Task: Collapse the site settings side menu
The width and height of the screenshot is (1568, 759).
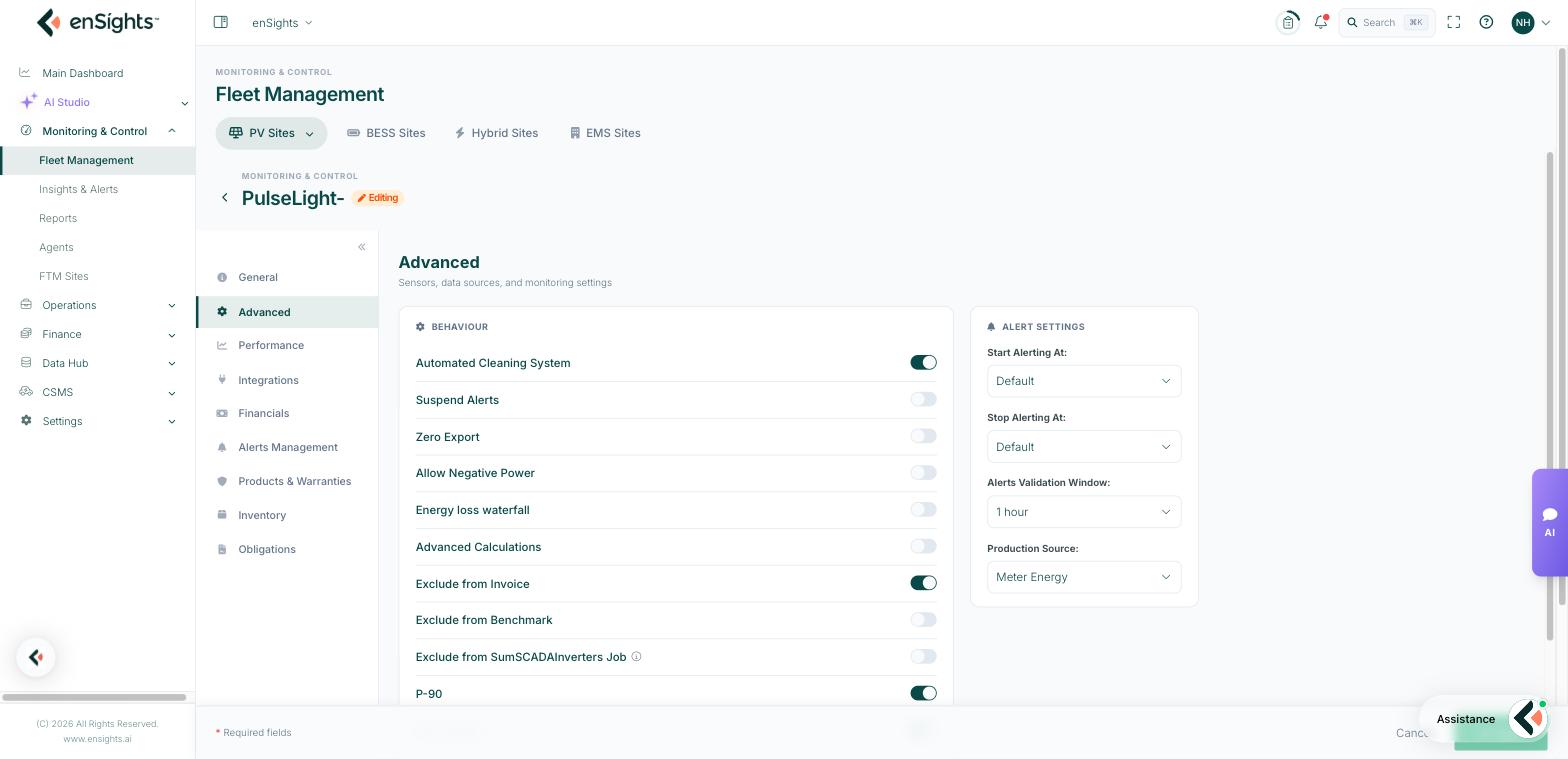Action: pyautogui.click(x=362, y=247)
